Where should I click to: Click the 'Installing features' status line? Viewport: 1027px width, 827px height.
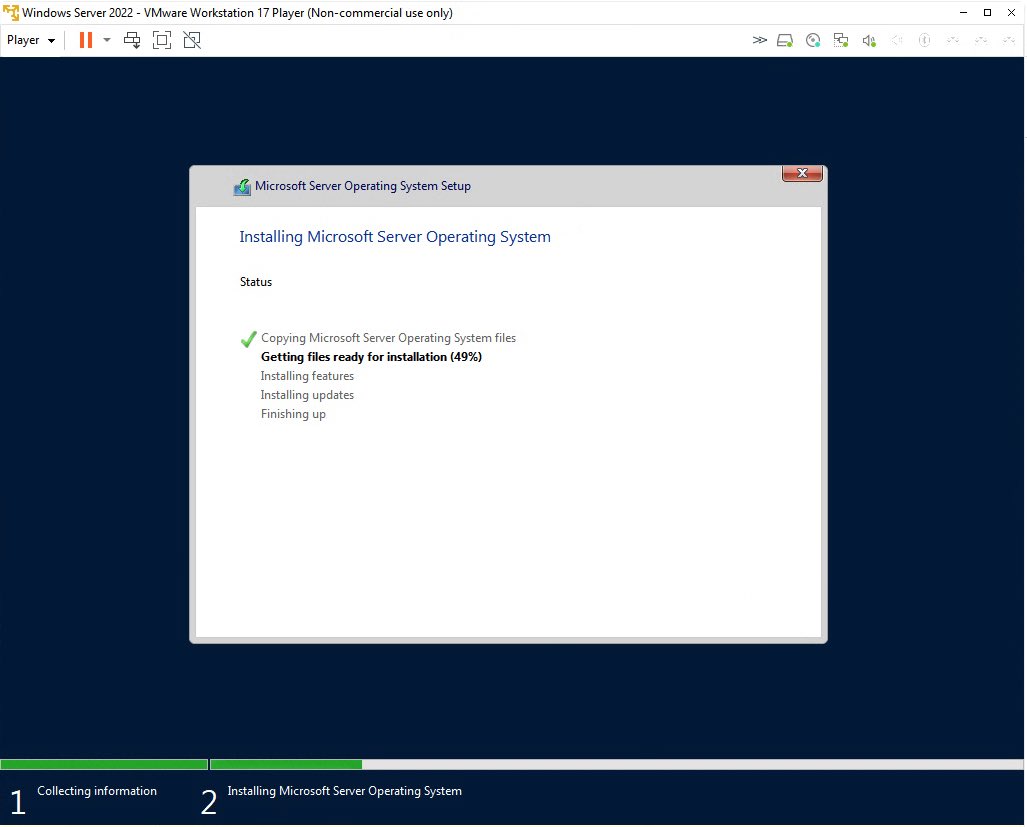click(x=307, y=376)
